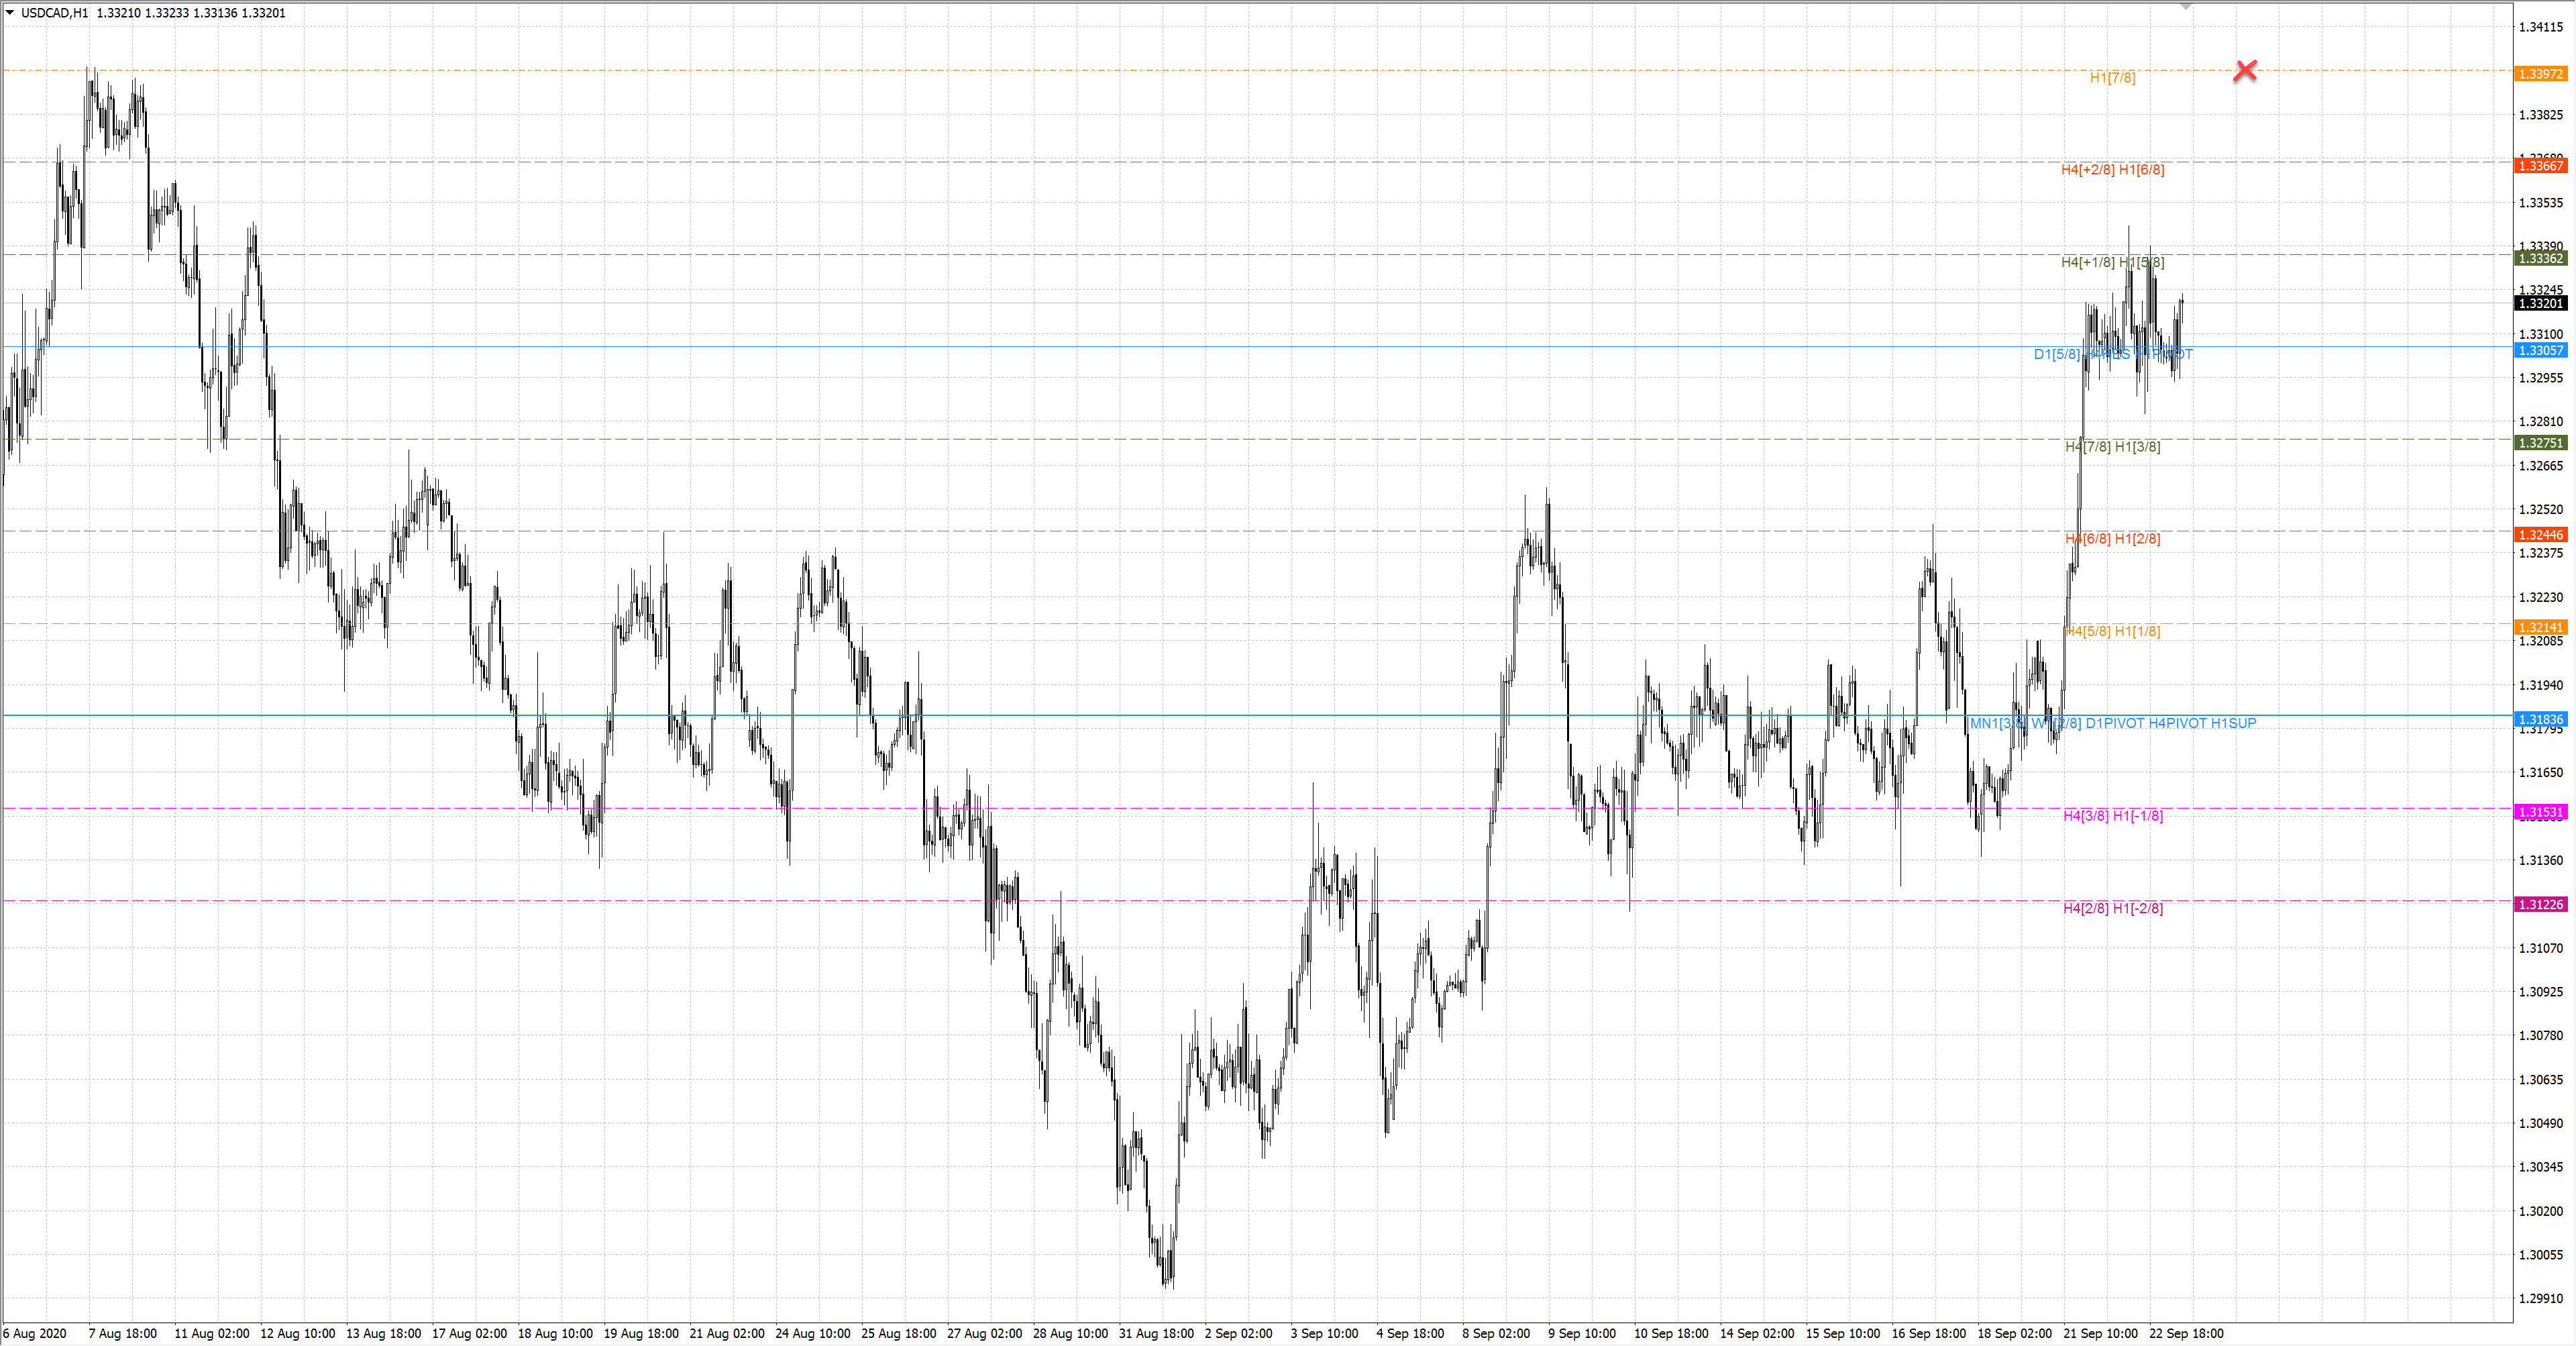Click the USDCAD,H1 symbol title text
Screen dimensions: 2576x1346
tap(54, 13)
